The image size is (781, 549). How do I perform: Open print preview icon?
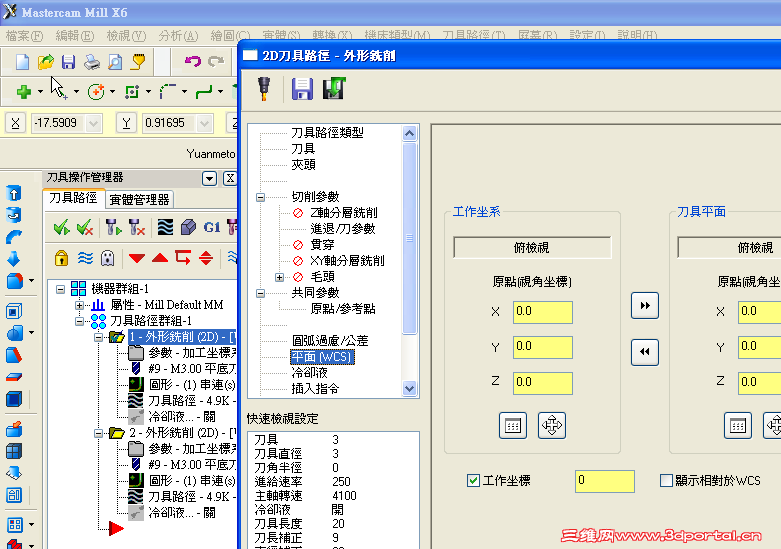pyautogui.click(x=115, y=62)
